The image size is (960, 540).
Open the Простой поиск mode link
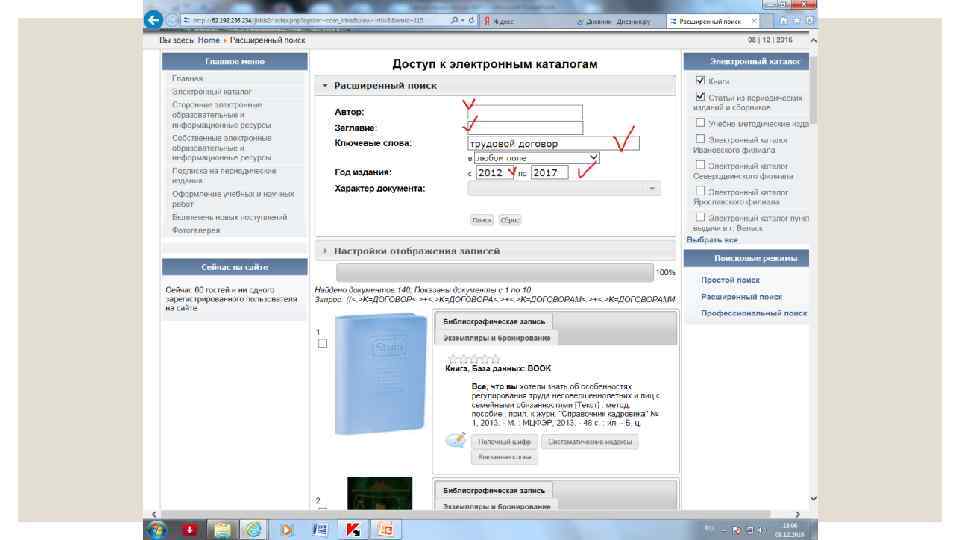coord(730,280)
